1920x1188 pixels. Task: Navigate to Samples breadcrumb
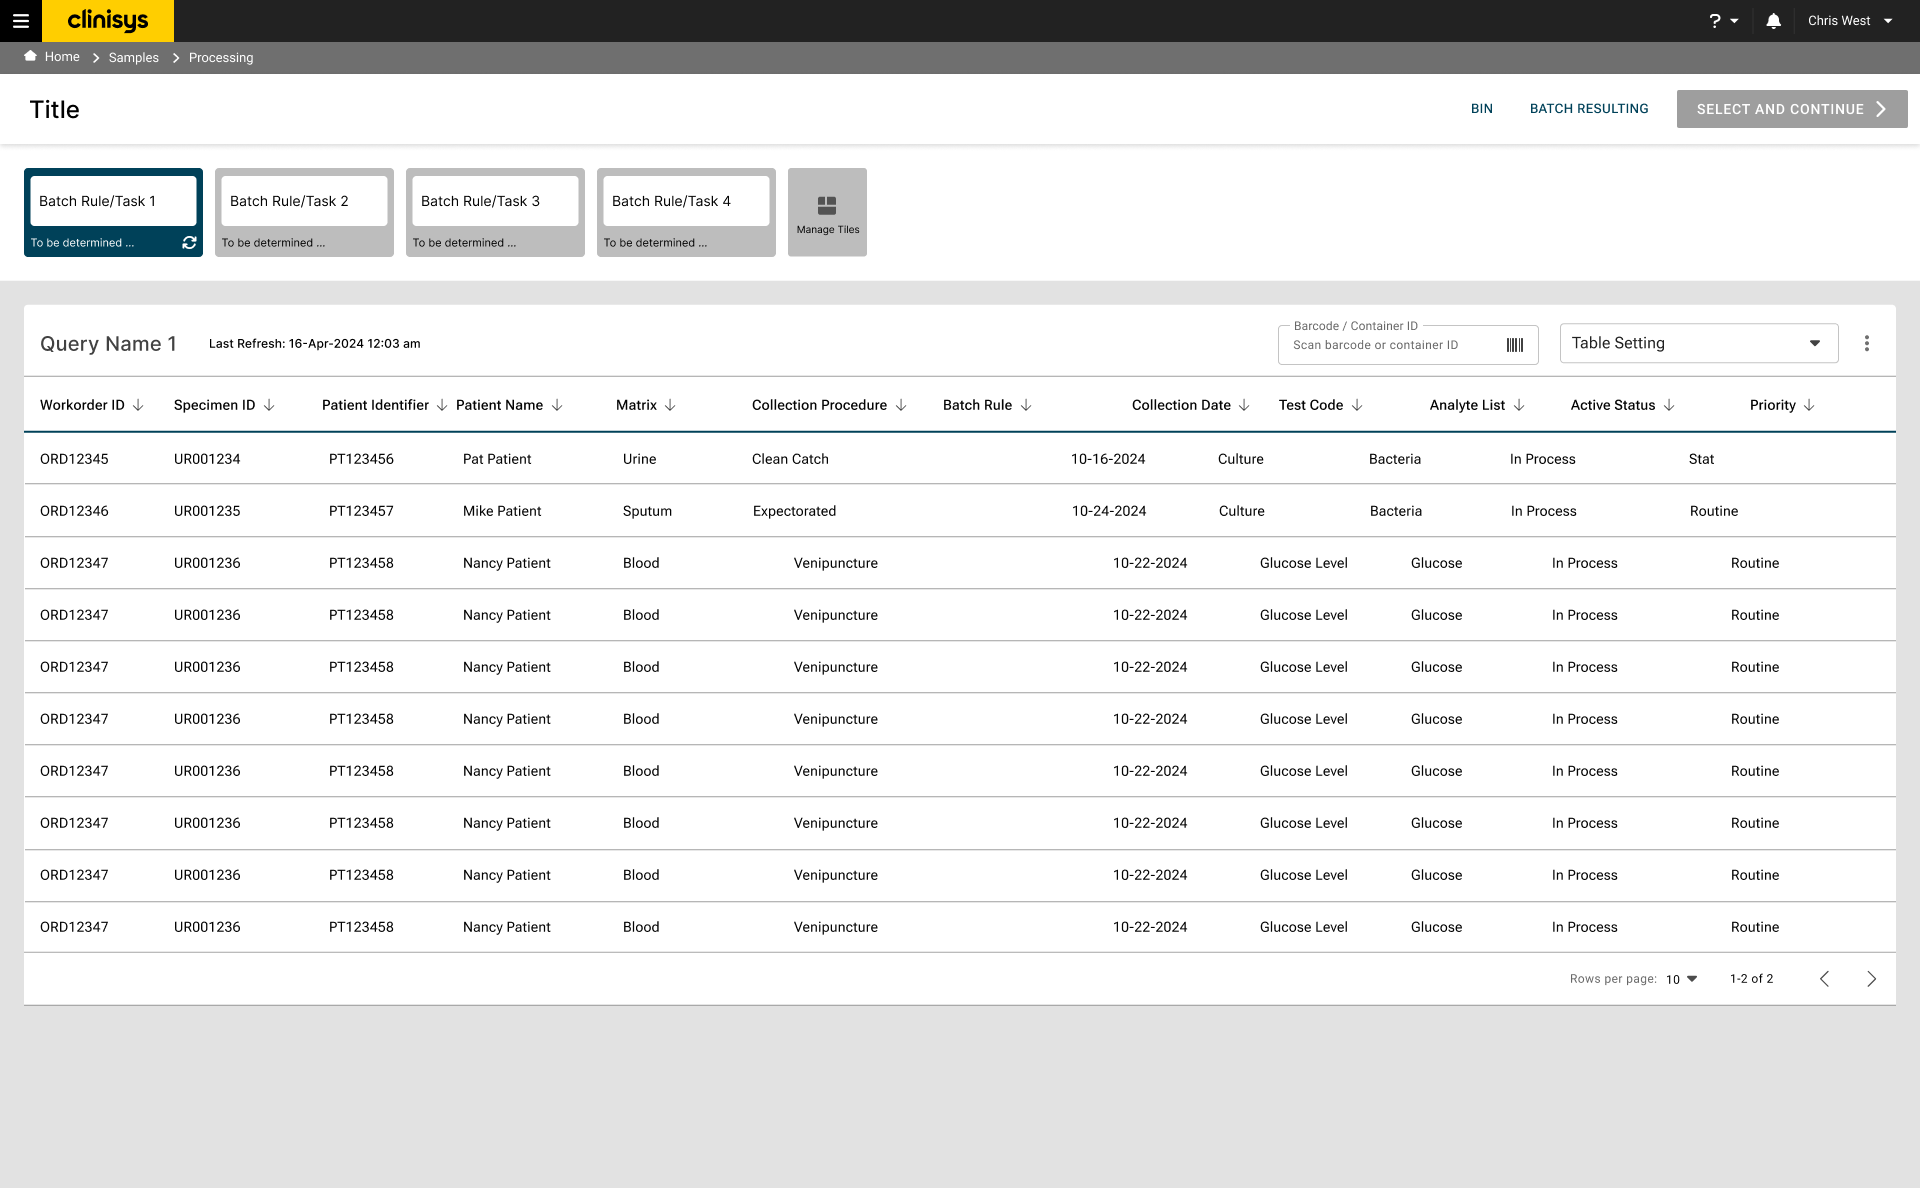(x=134, y=58)
